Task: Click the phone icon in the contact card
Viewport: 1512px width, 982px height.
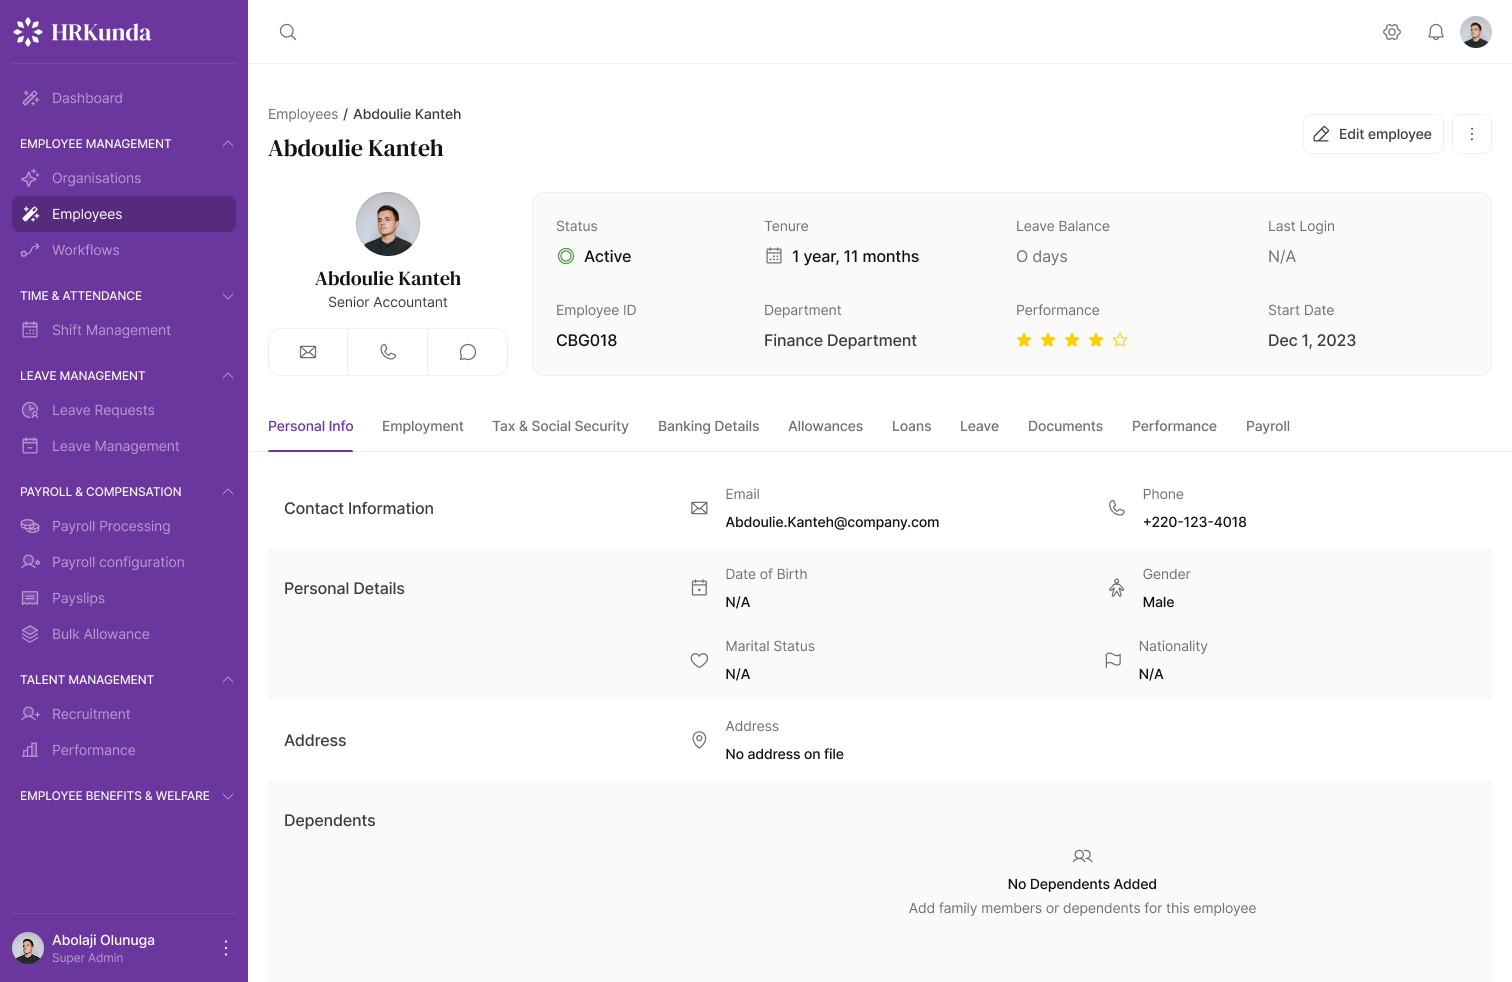Action: click(x=387, y=351)
